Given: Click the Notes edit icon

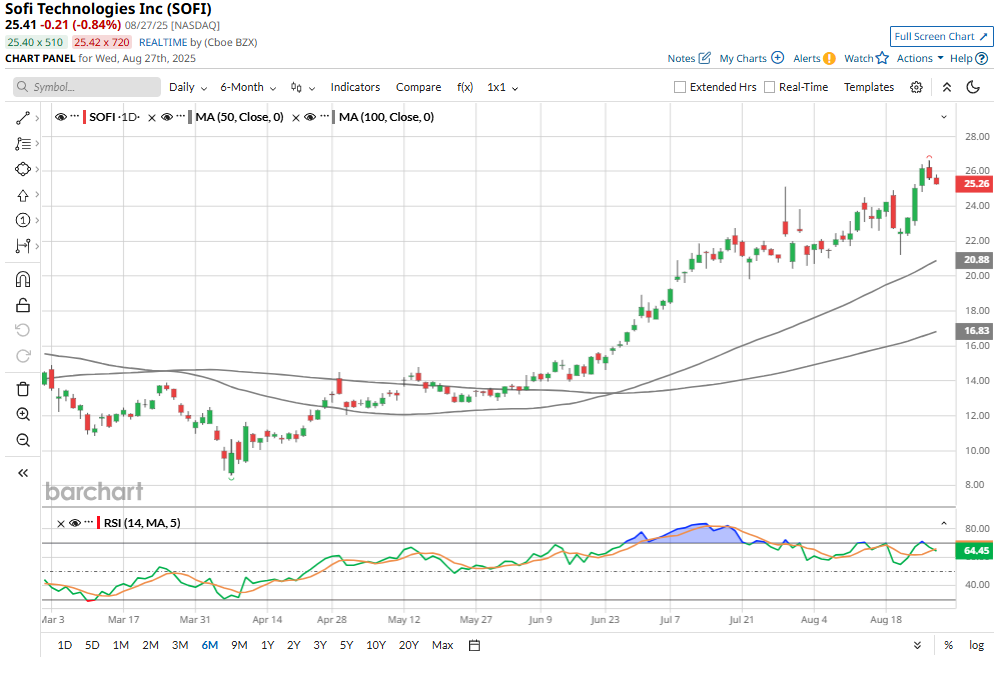Looking at the screenshot, I should 704,58.
